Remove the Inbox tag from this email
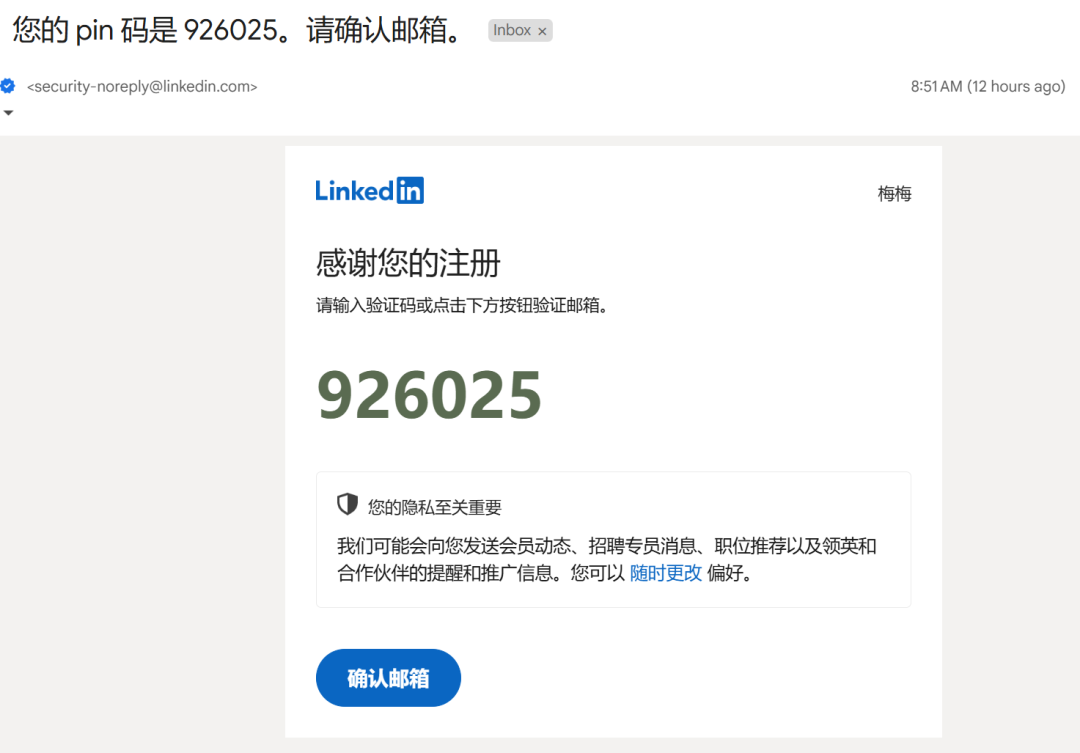The height and width of the screenshot is (753, 1080). [x=541, y=30]
